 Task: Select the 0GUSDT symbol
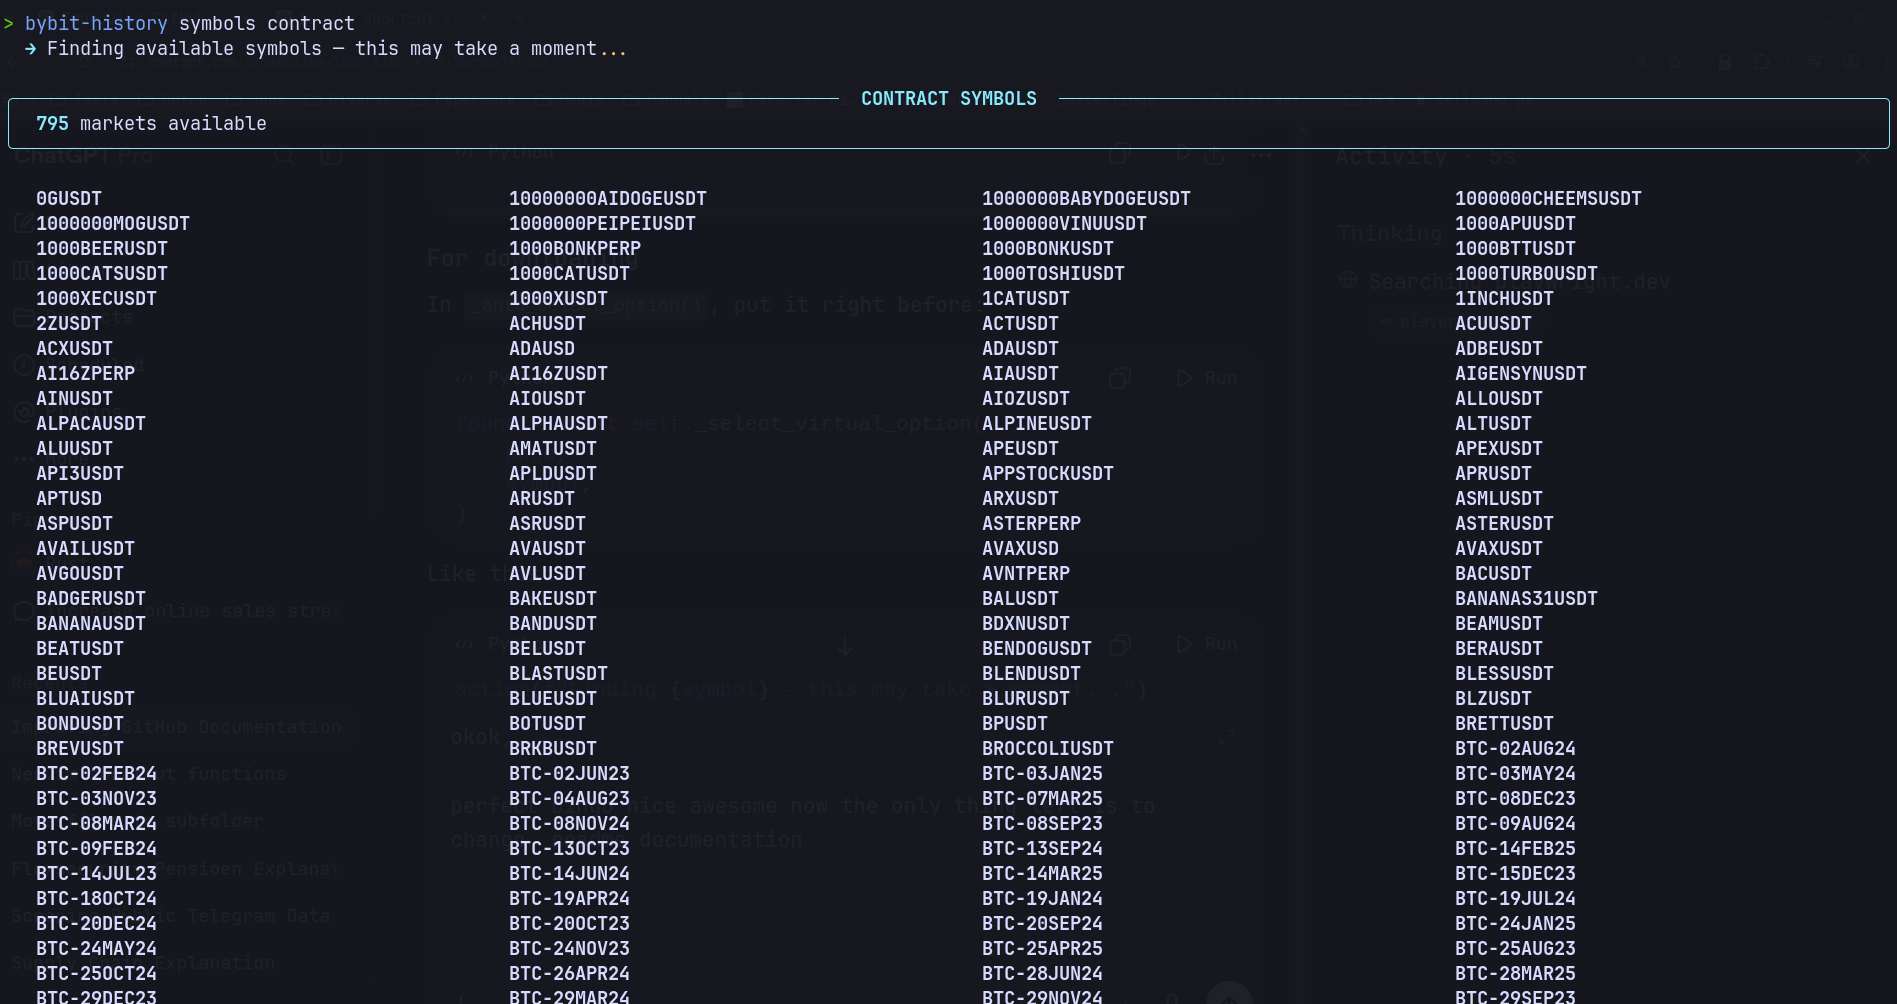point(69,199)
